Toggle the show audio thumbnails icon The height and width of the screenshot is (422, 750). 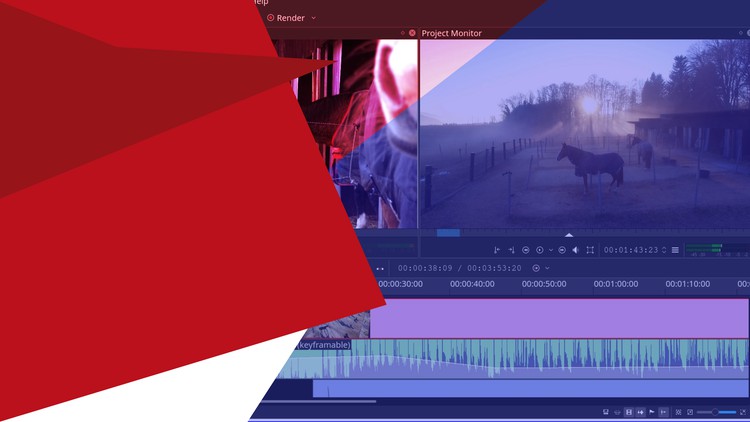pyautogui.click(x=640, y=412)
